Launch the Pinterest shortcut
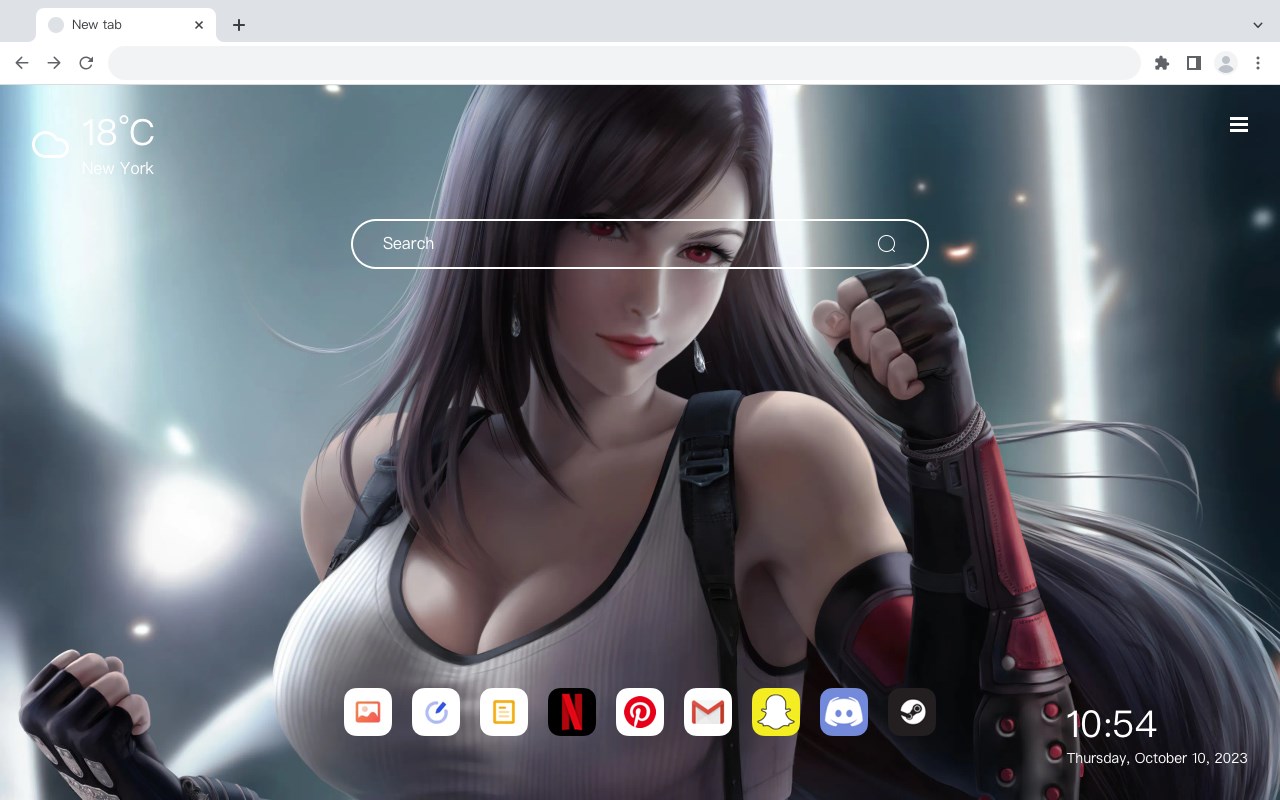The width and height of the screenshot is (1280, 800). tap(640, 712)
